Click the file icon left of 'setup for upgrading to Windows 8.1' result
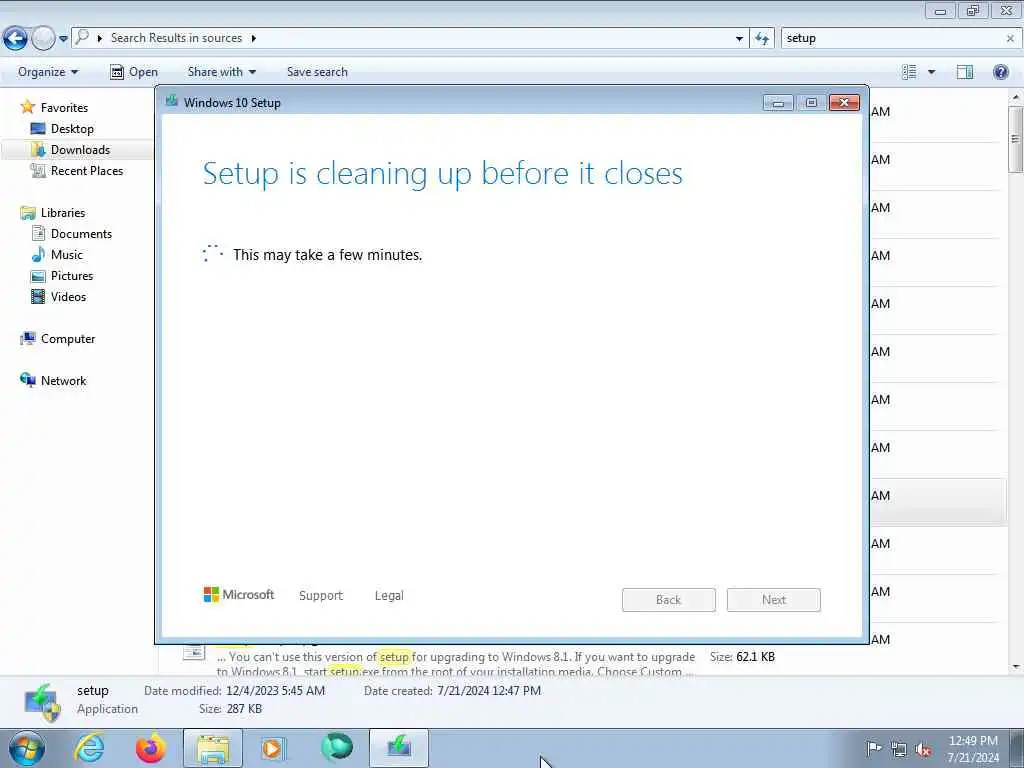This screenshot has height=768, width=1024. 194,652
